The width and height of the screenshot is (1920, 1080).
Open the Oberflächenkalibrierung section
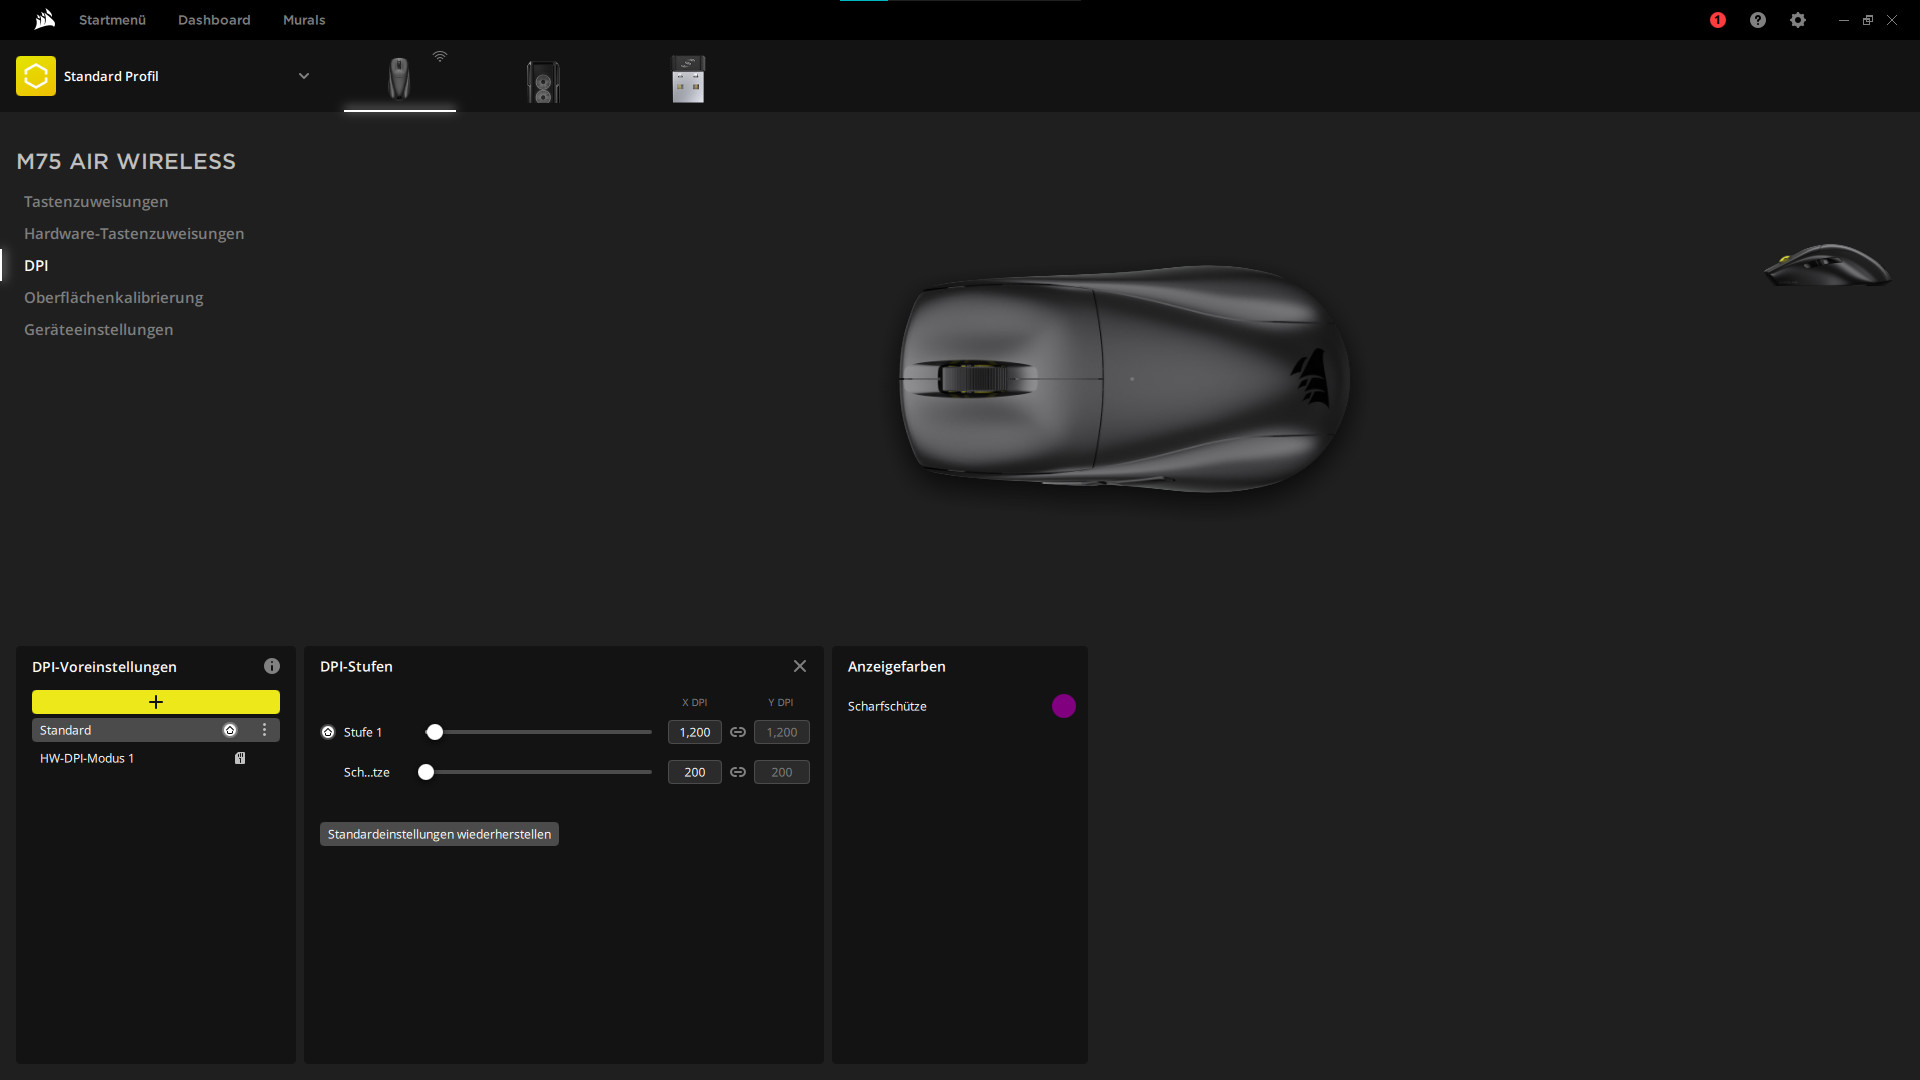pyautogui.click(x=113, y=297)
